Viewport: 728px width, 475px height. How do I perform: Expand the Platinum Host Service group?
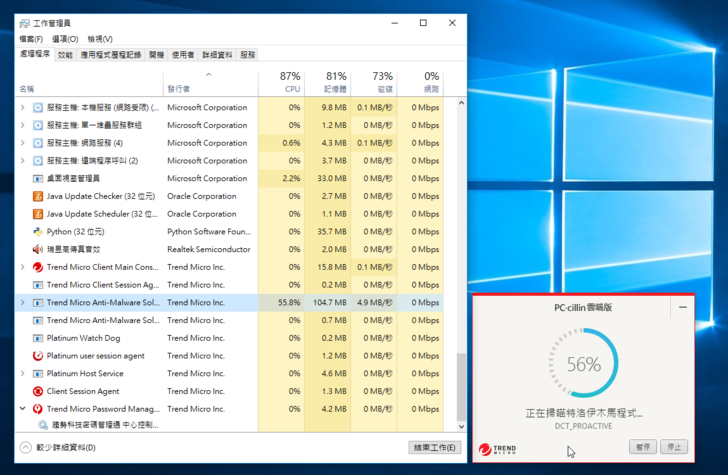(x=23, y=373)
